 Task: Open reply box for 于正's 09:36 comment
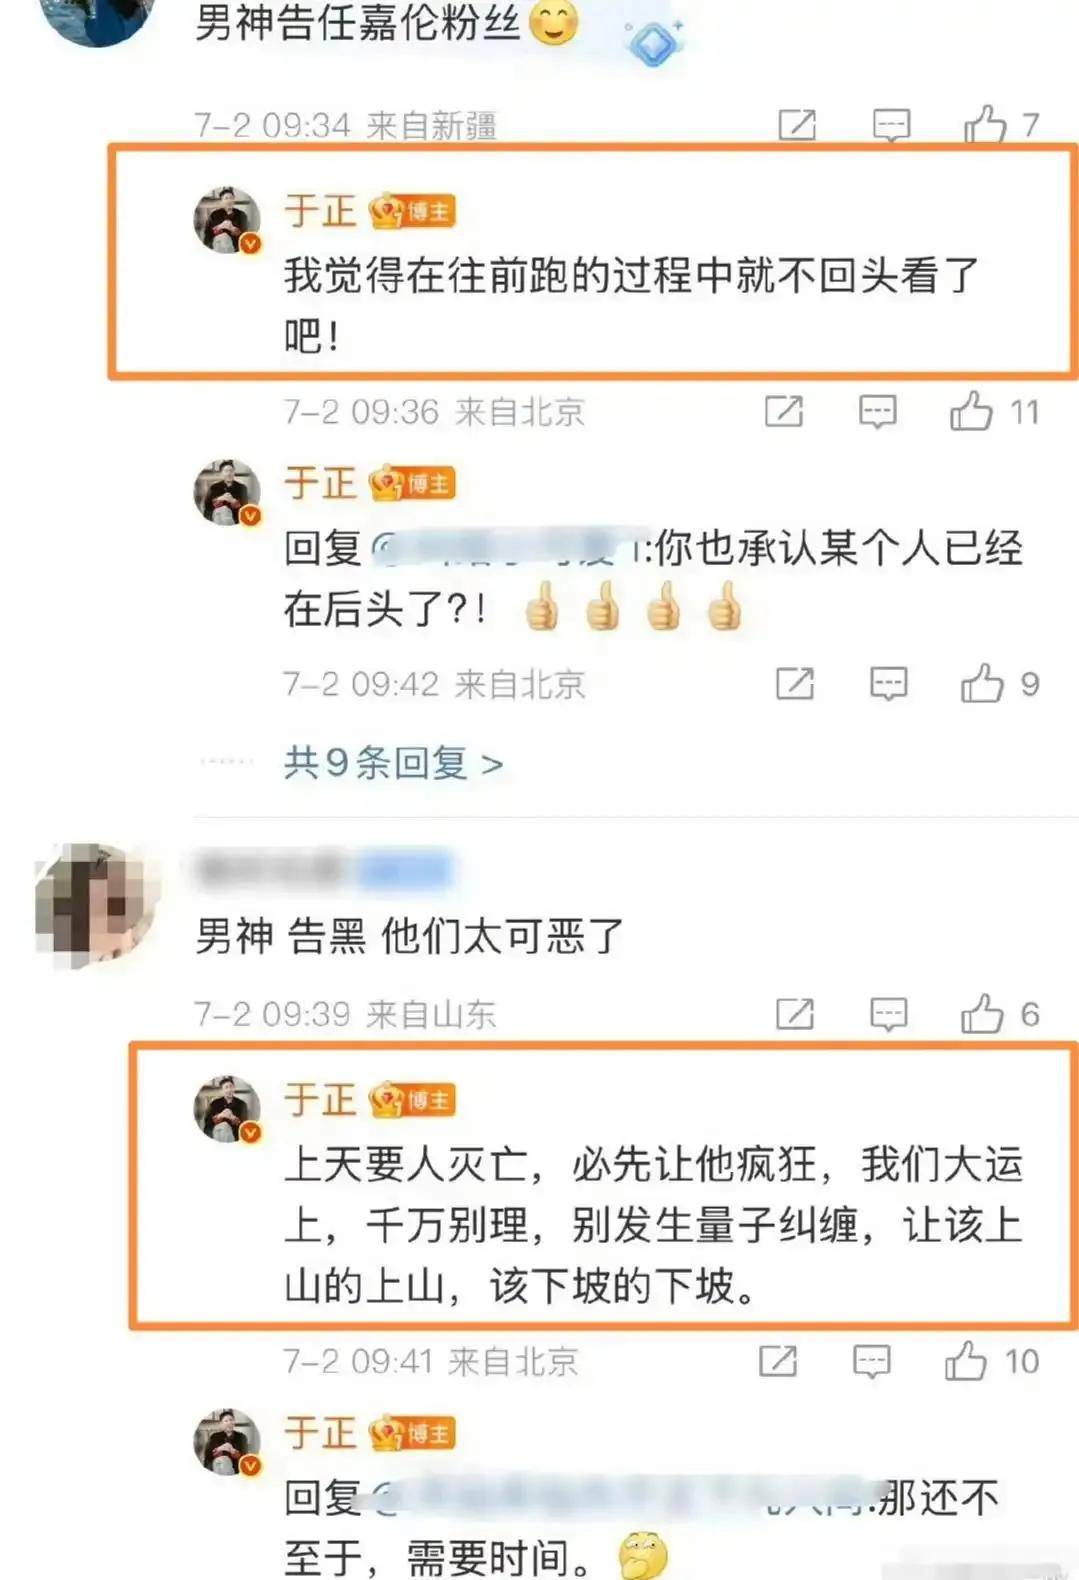pyautogui.click(x=877, y=411)
